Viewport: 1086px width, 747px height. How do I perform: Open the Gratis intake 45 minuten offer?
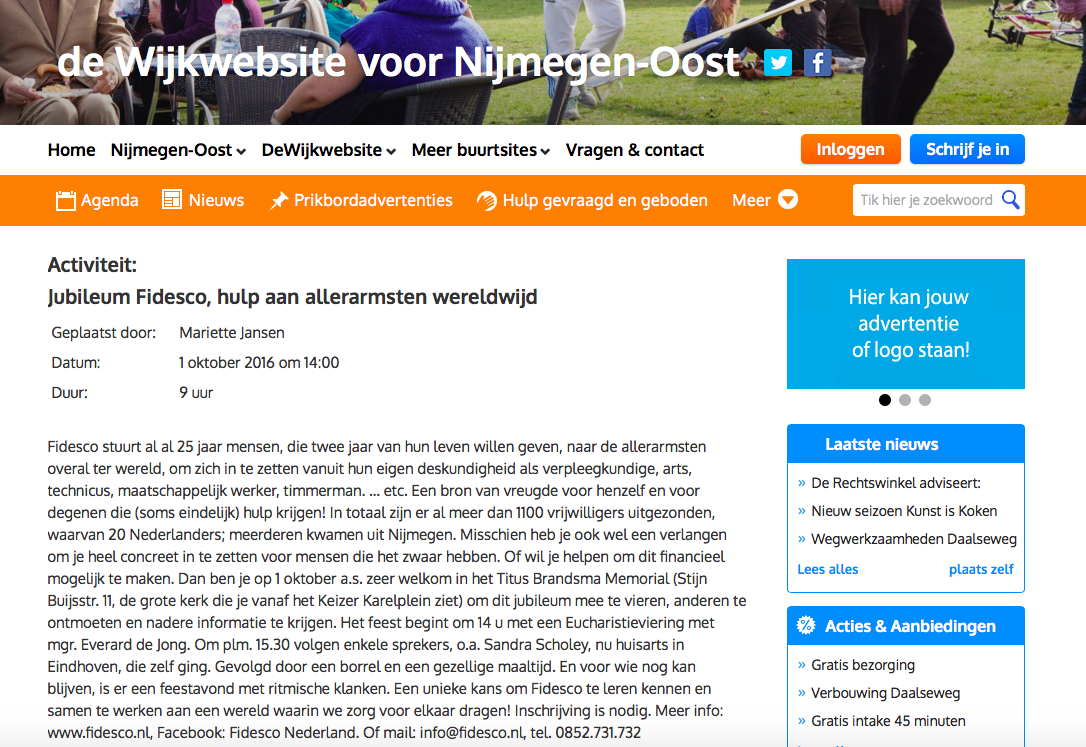pos(888,721)
